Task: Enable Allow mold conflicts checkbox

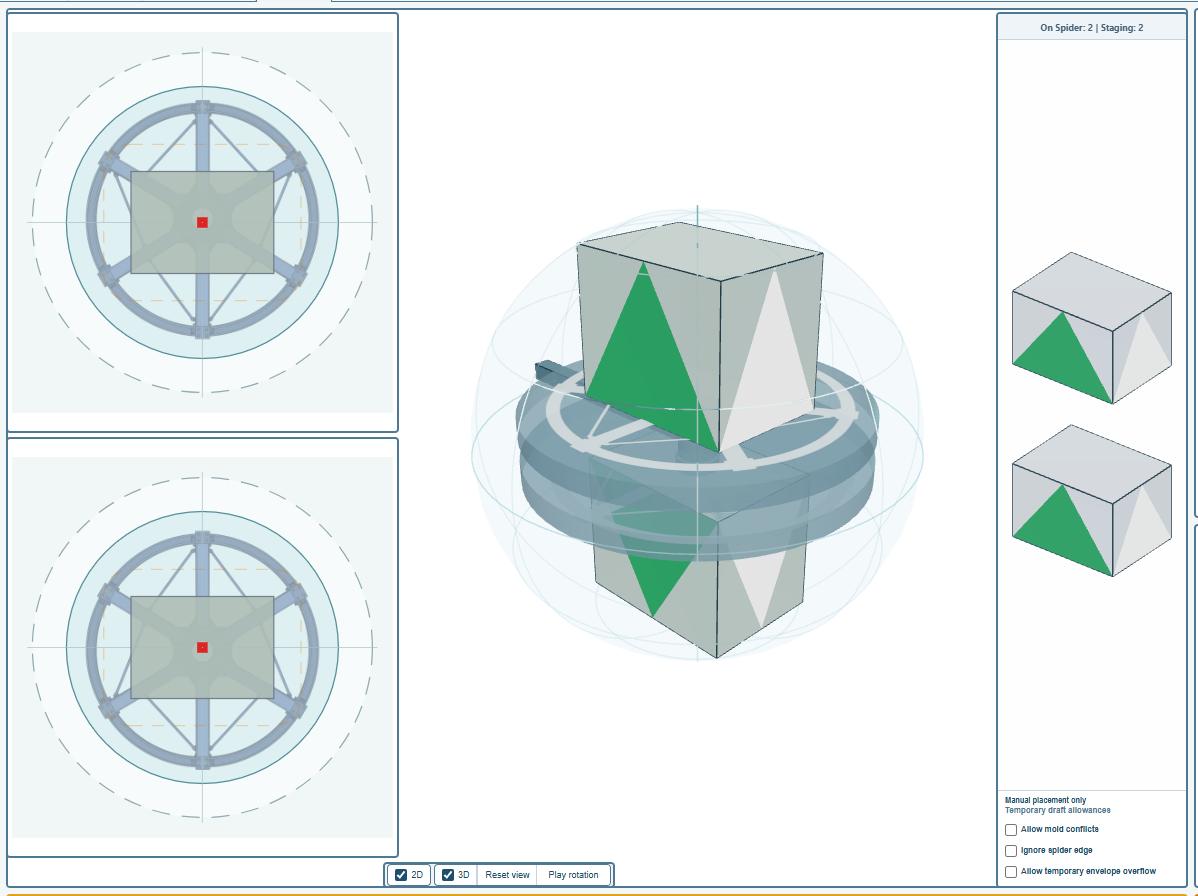Action: 1011,830
